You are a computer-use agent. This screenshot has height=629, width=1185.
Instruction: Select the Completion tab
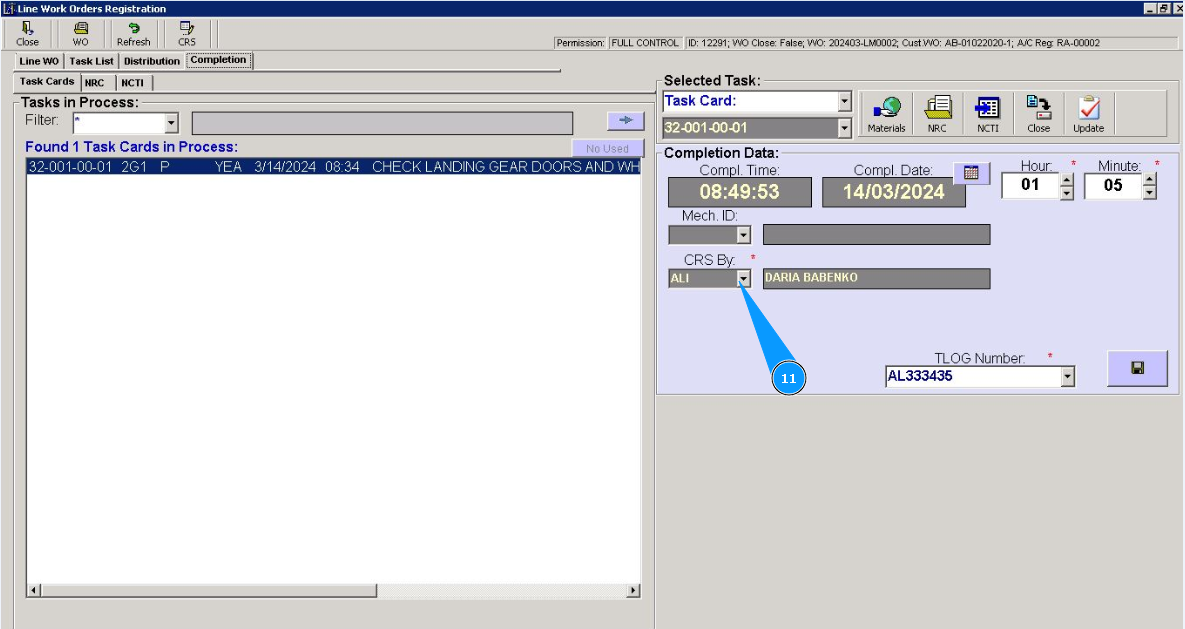pyautogui.click(x=218, y=60)
